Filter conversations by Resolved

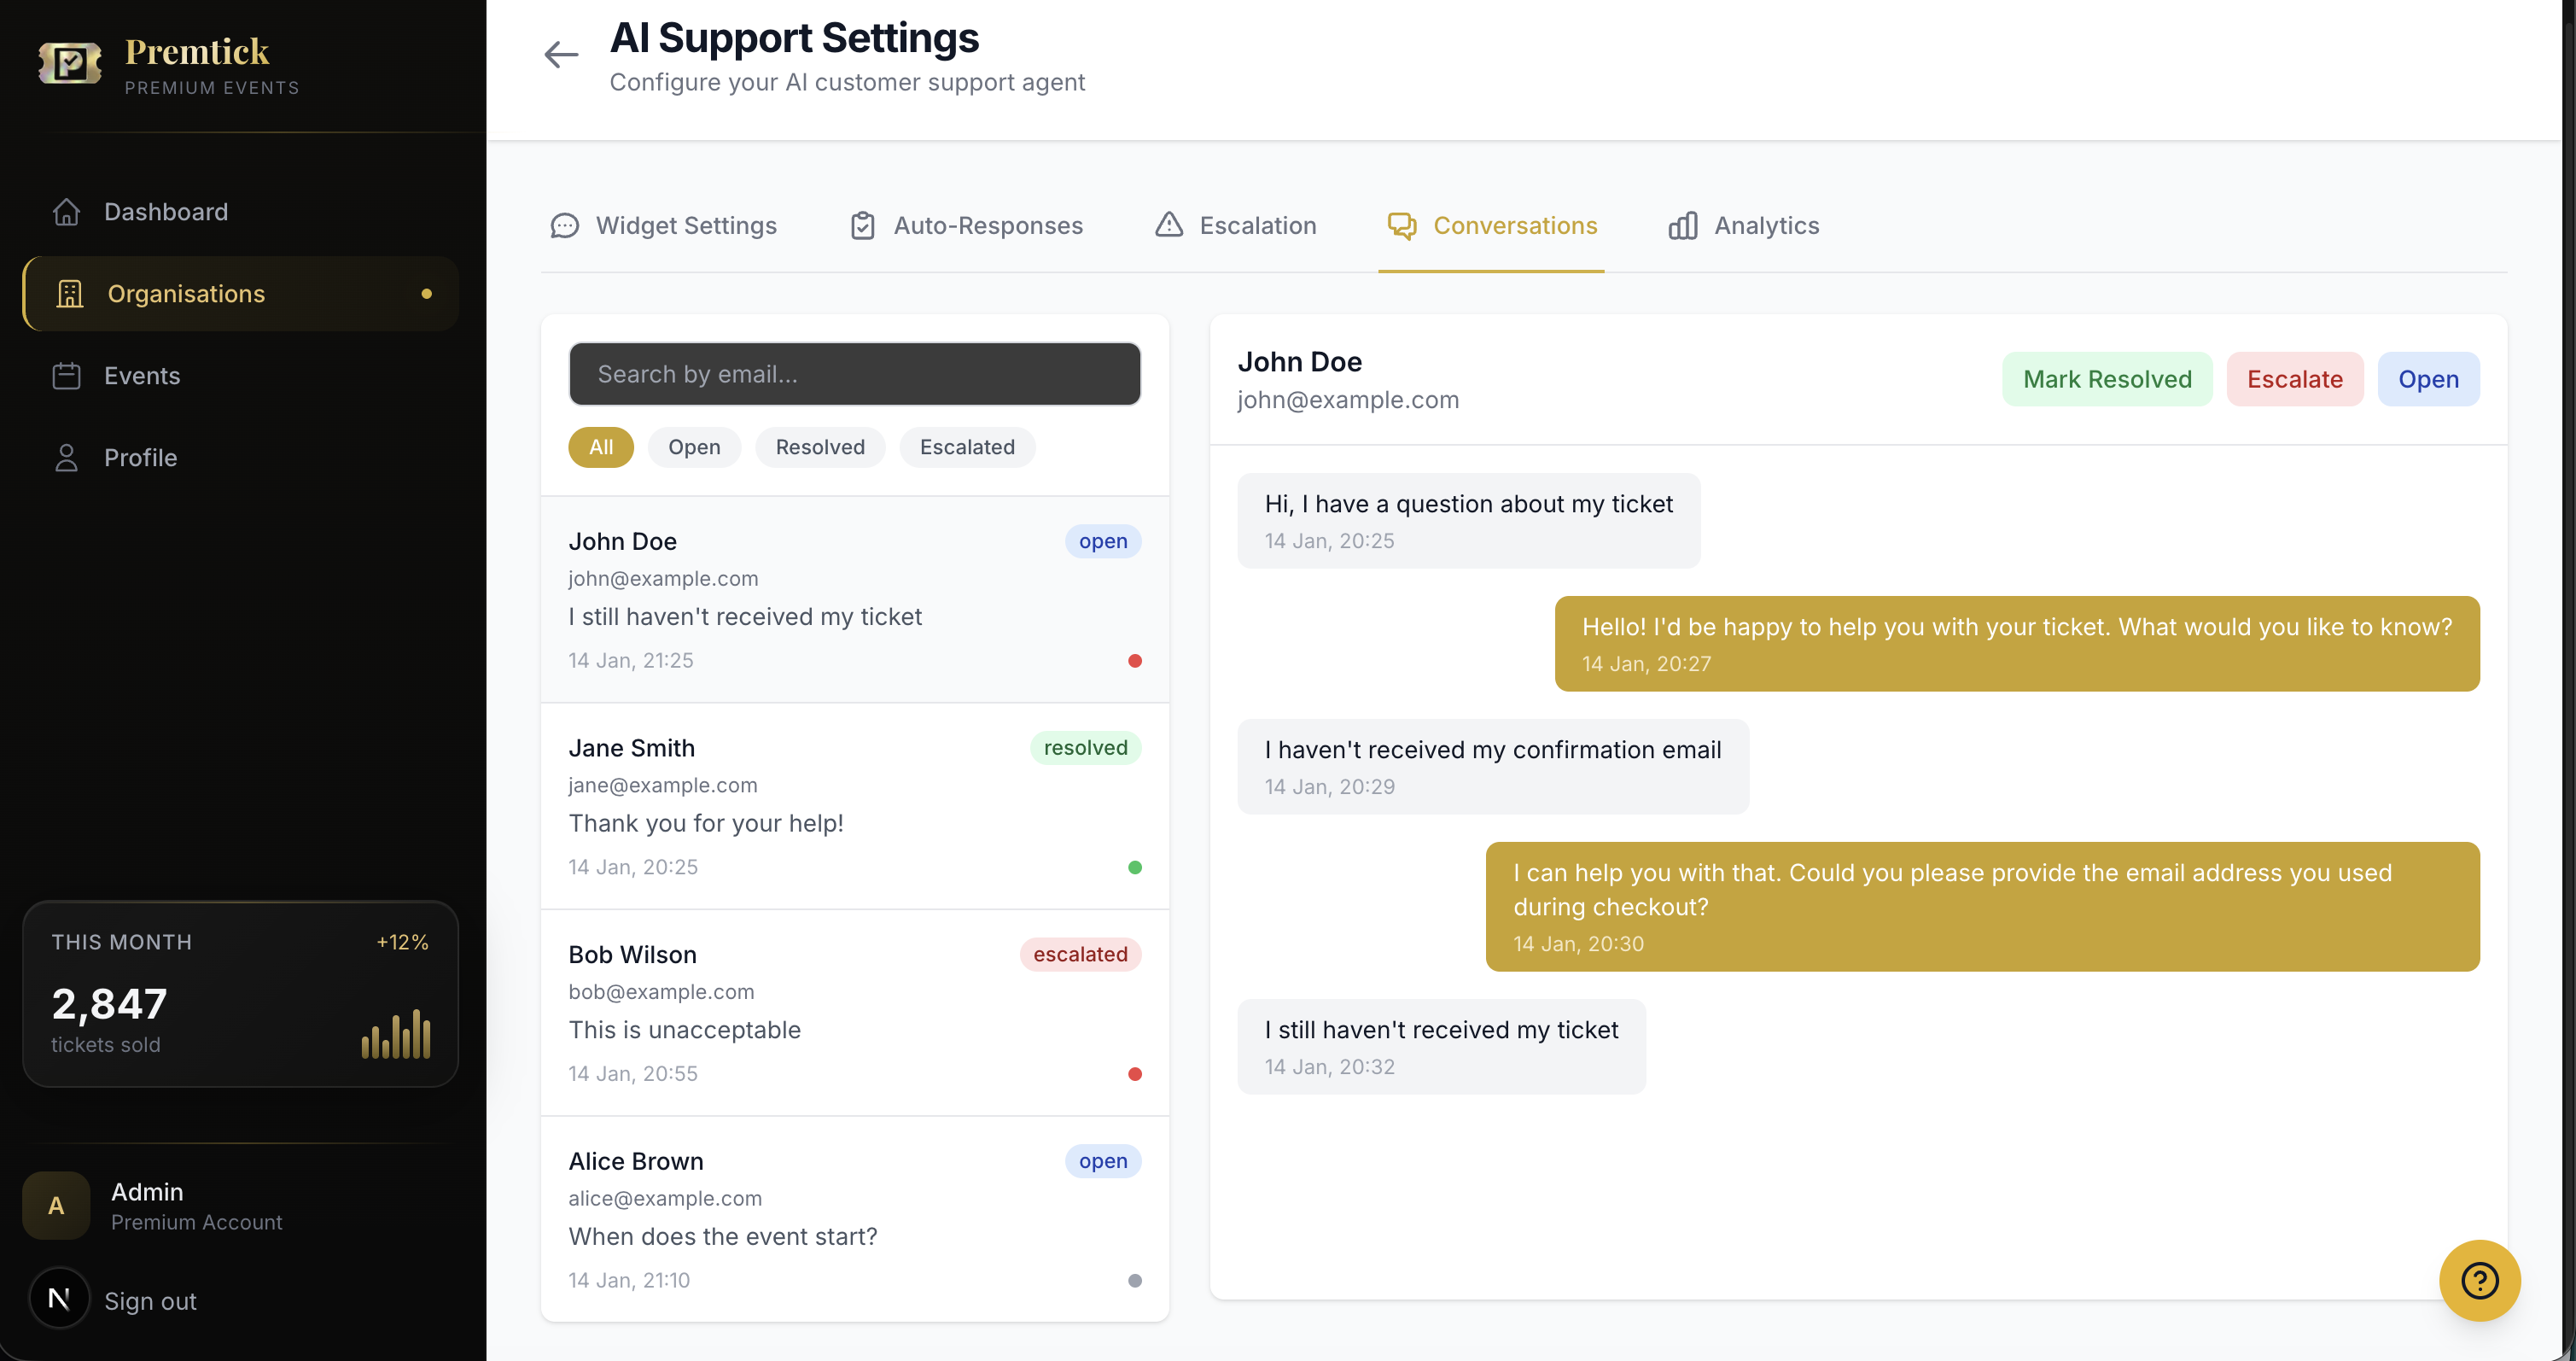pyautogui.click(x=819, y=447)
